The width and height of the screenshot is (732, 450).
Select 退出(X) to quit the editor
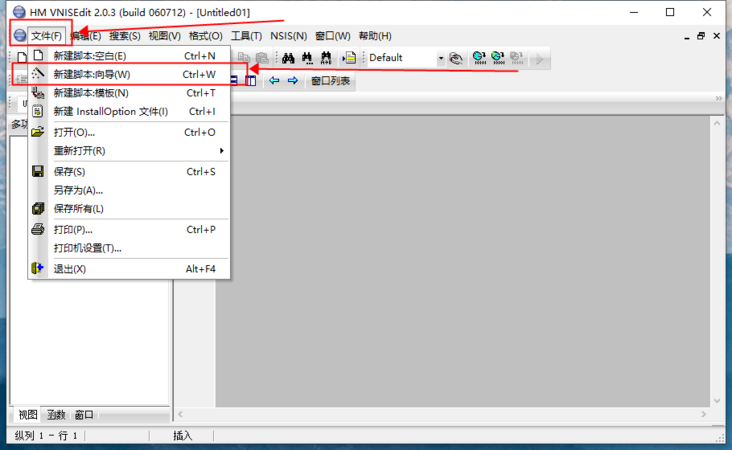[129, 269]
